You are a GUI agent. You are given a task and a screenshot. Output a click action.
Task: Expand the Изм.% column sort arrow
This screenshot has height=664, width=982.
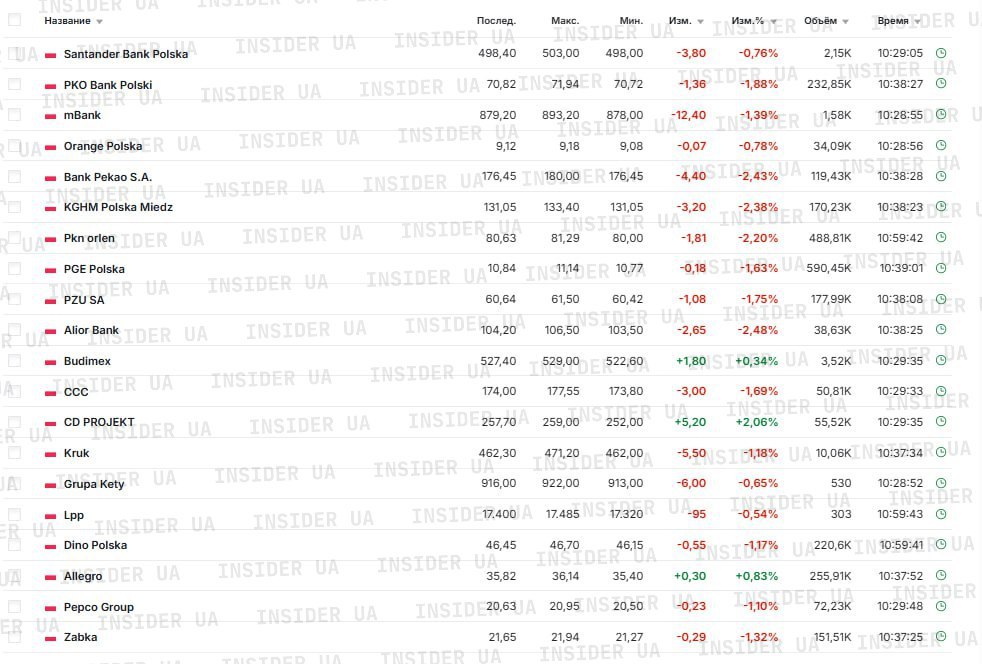[773, 21]
